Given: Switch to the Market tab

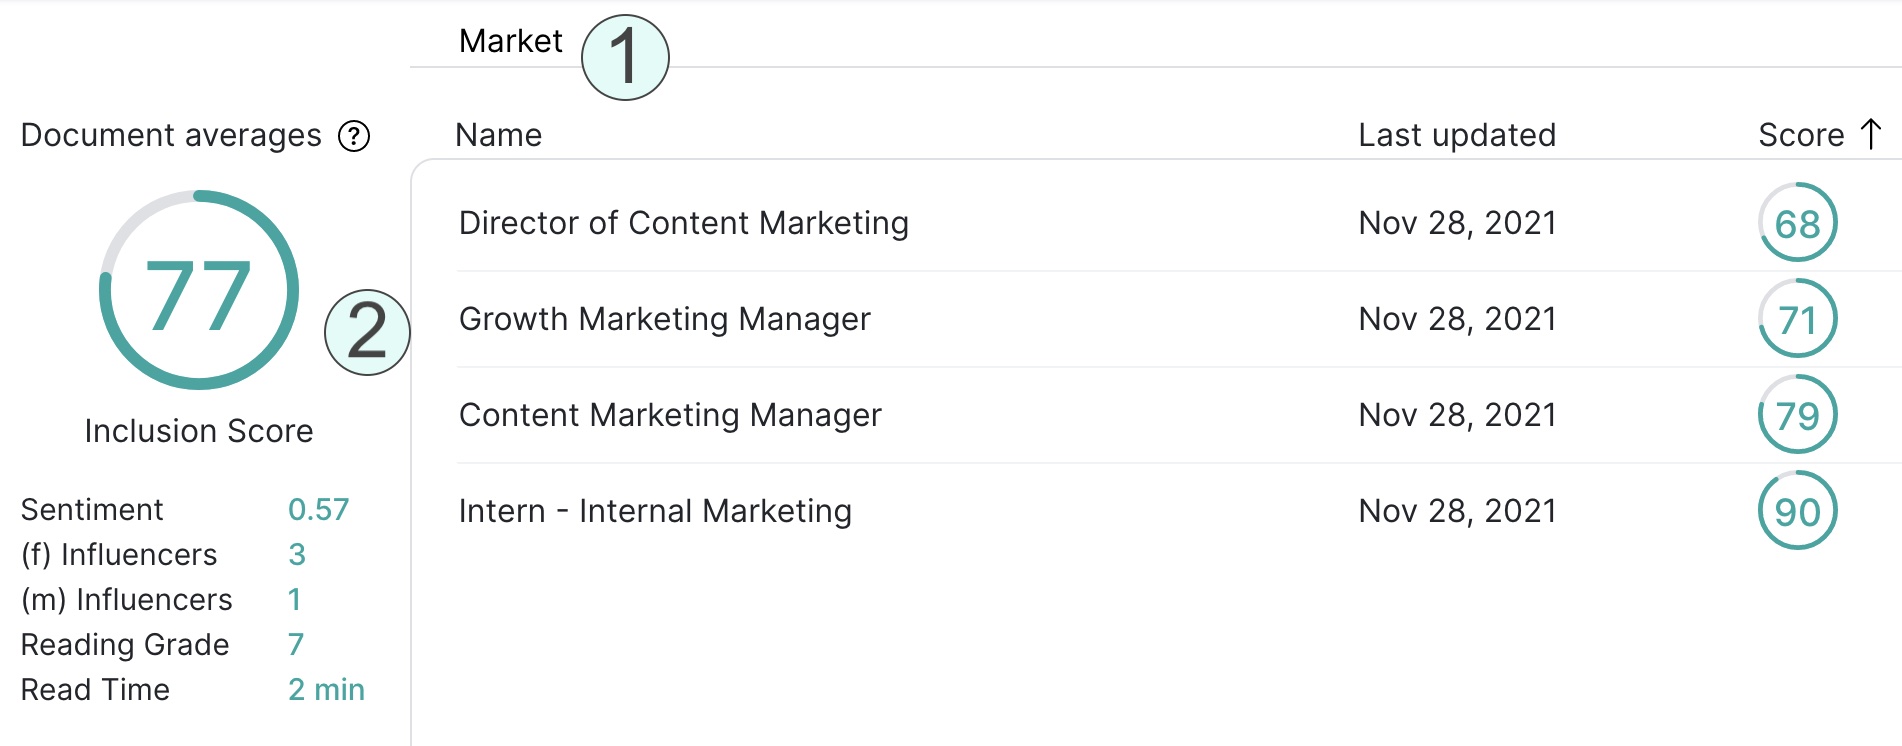Looking at the screenshot, I should click(x=510, y=41).
